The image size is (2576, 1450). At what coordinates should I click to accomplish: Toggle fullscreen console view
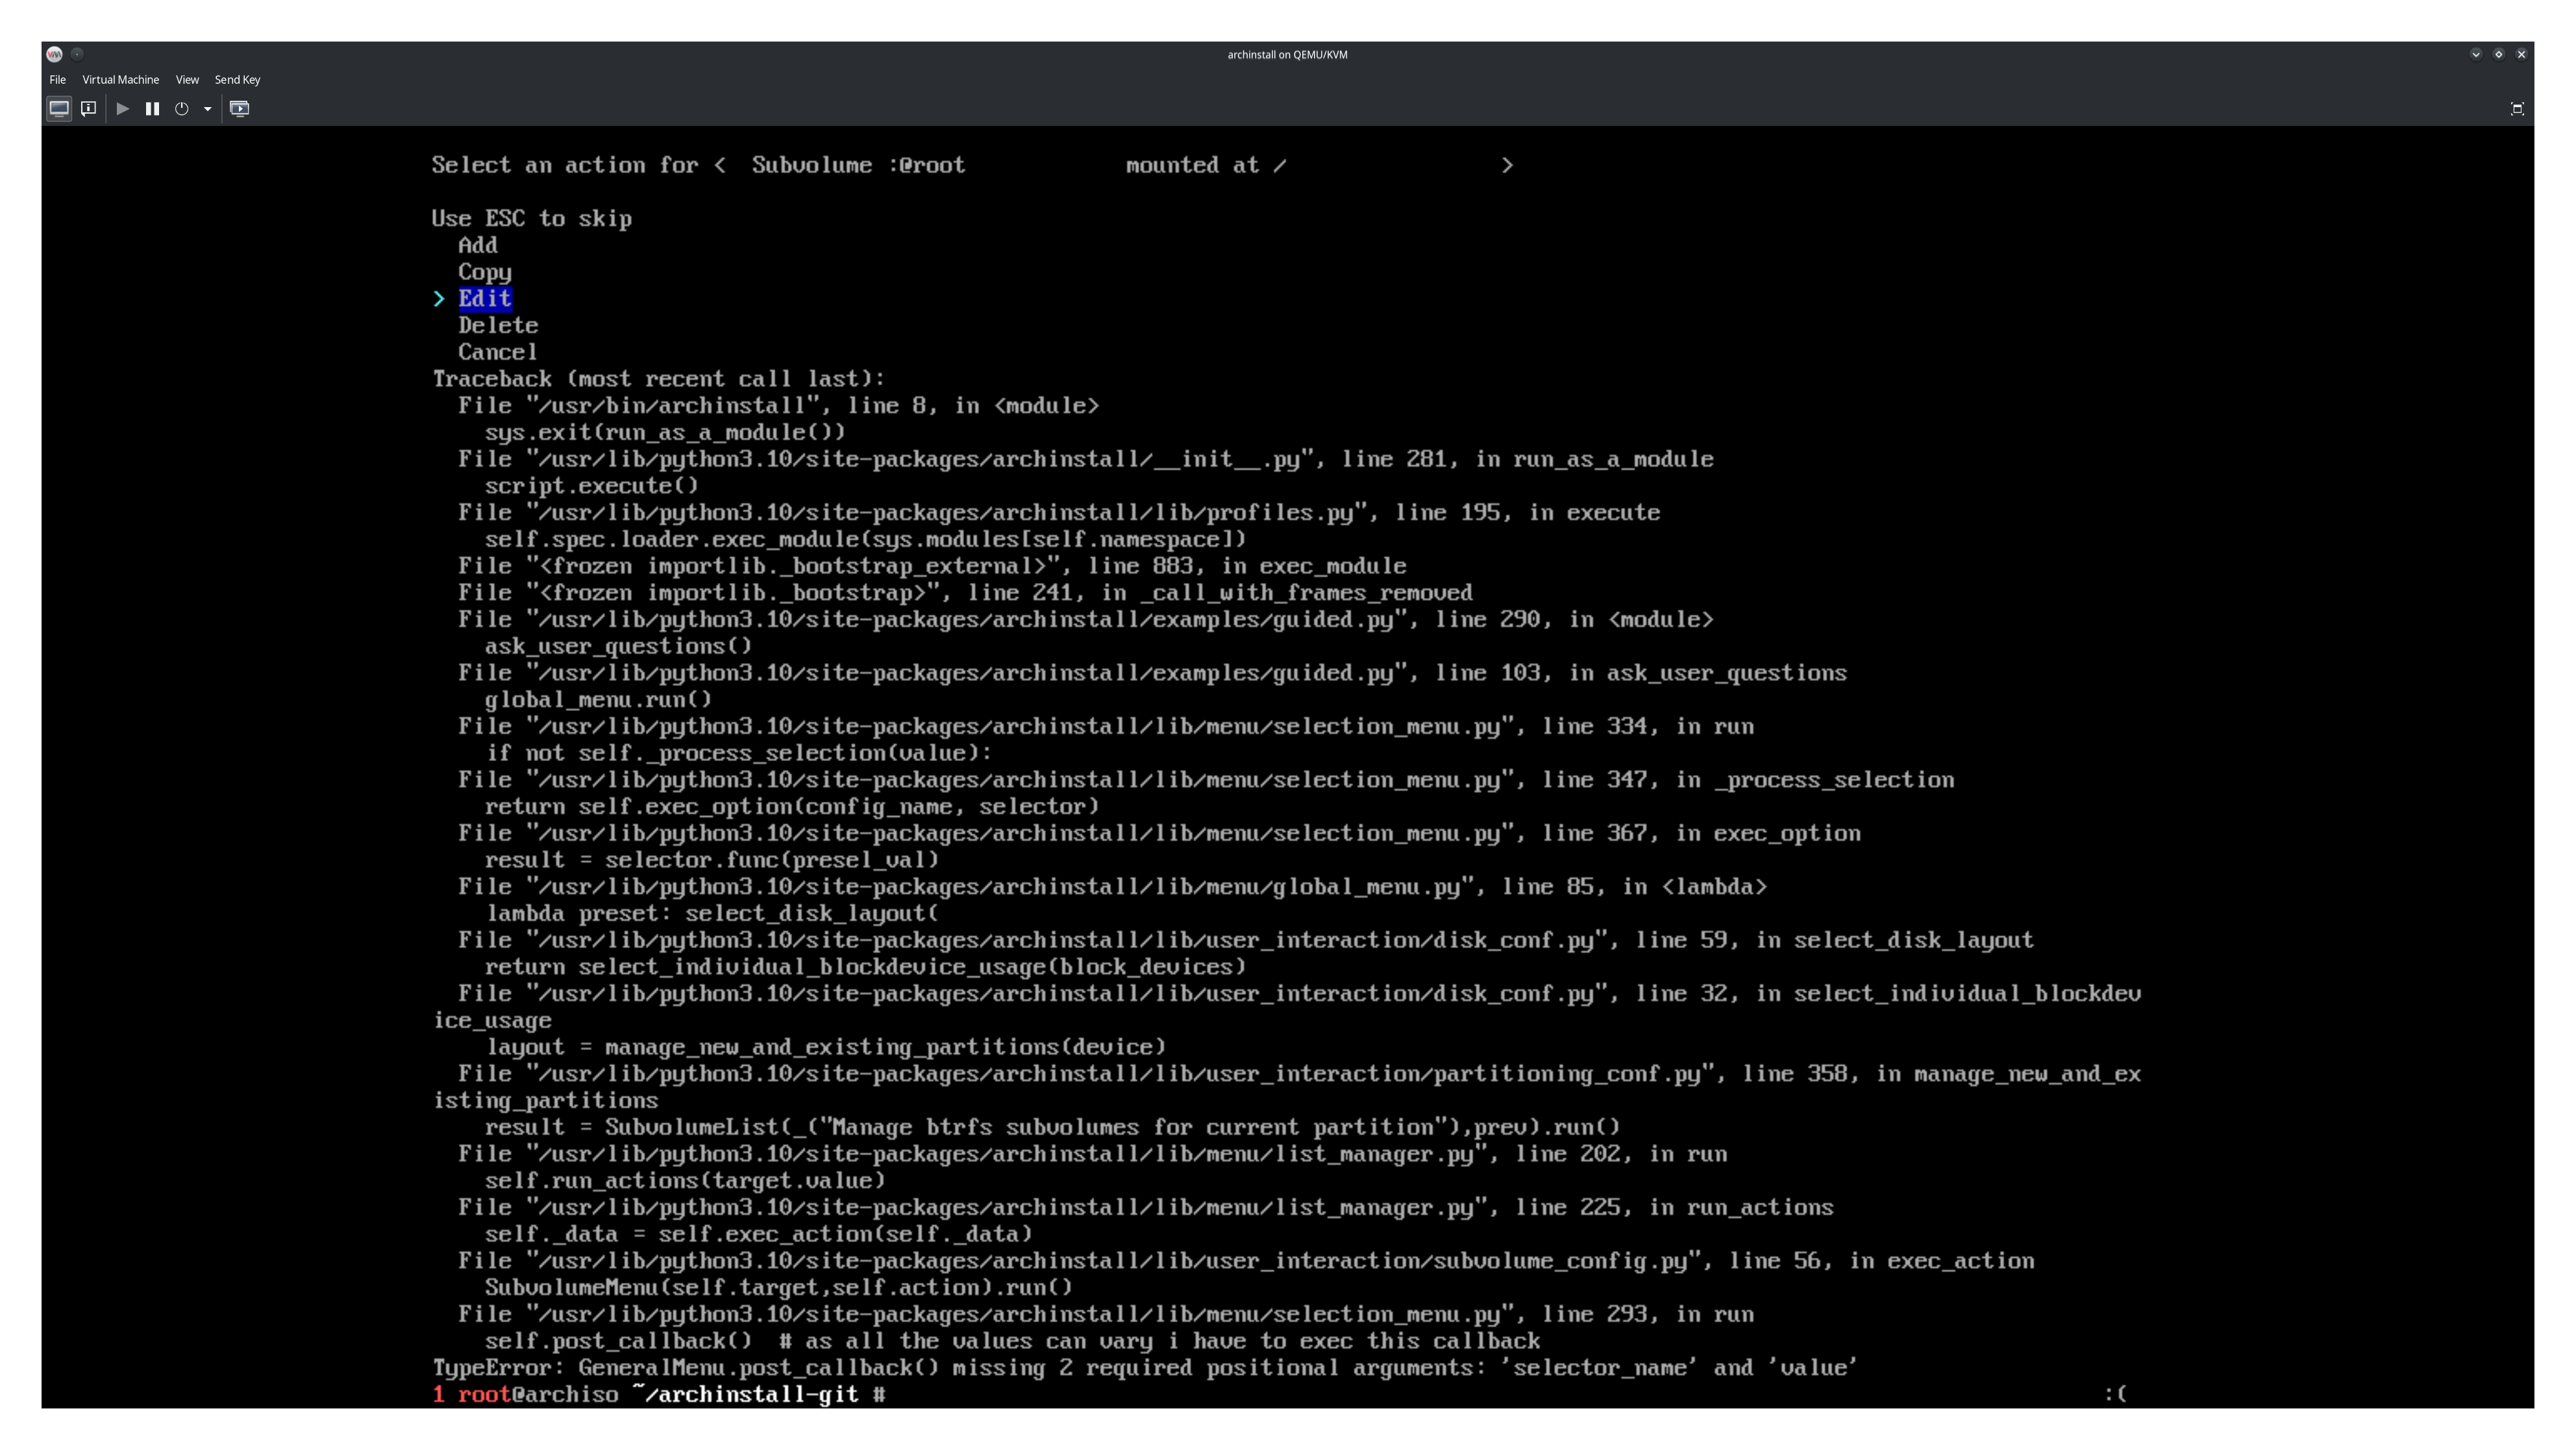(2517, 109)
